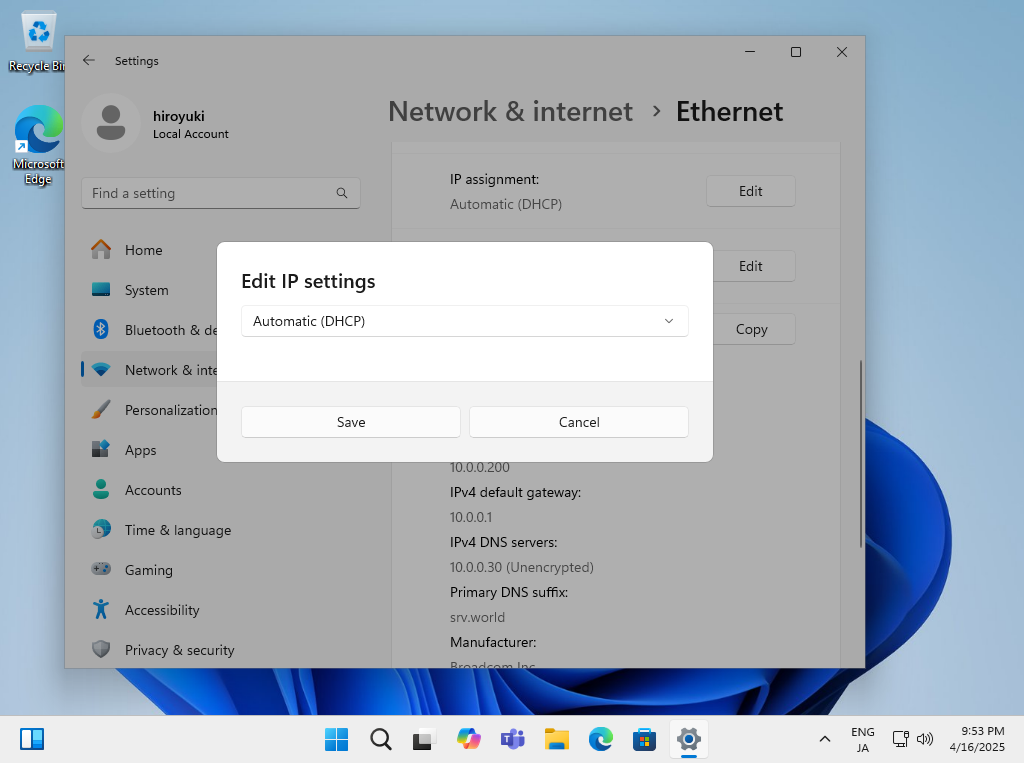The image size is (1024, 763).
Task: Click the 10.0.0.30 (Unencrypted) DNS value
Action: [522, 567]
